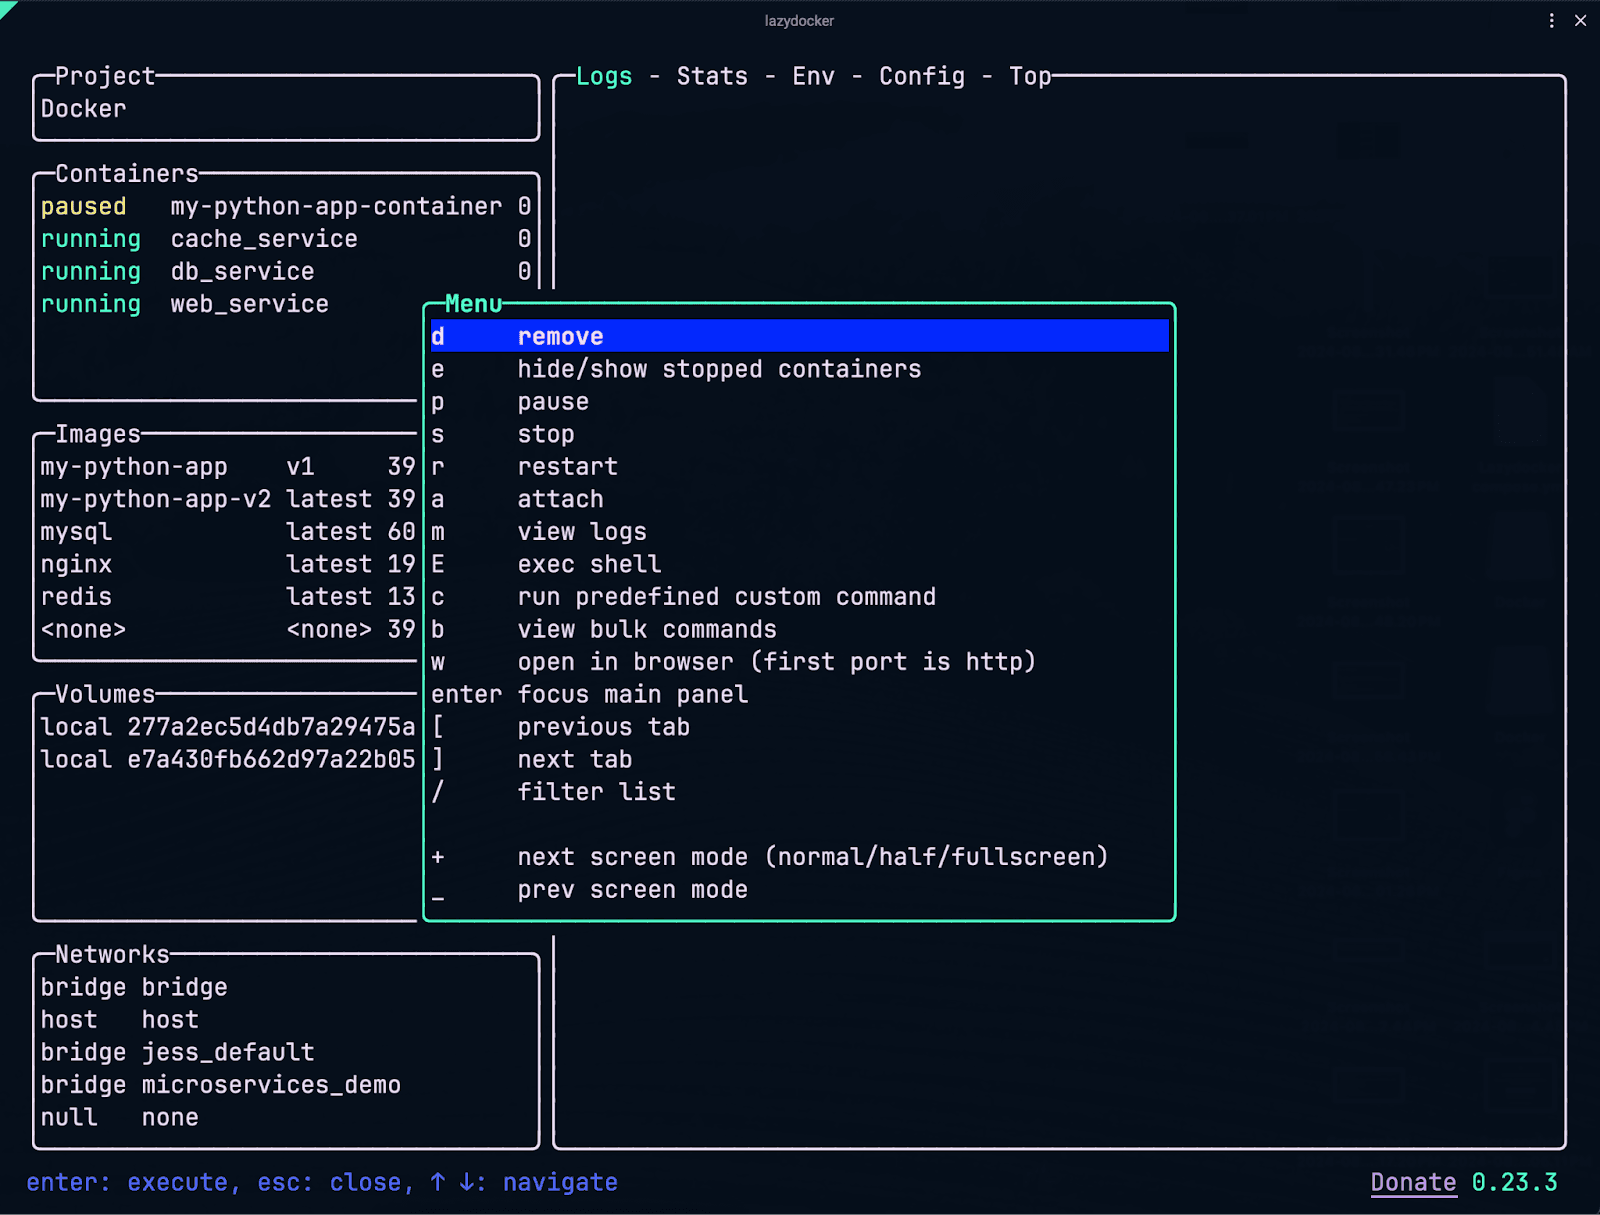Open the Env tab
The image size is (1600, 1215).
click(813, 77)
